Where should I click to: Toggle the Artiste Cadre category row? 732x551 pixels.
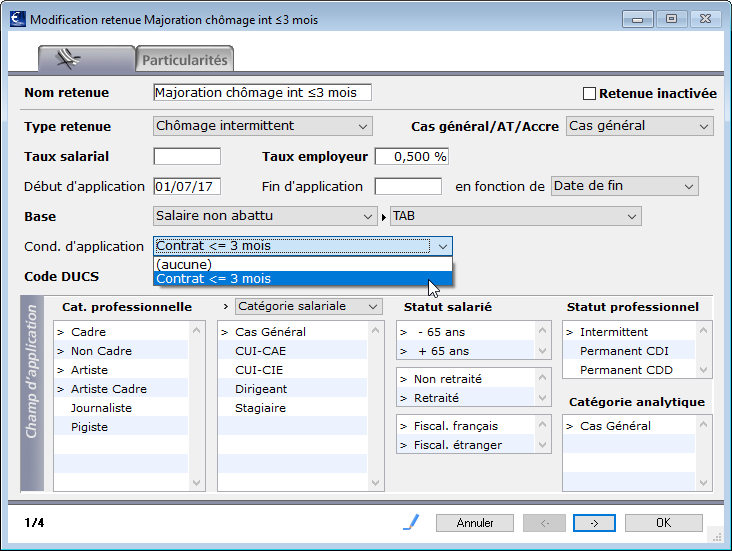(121, 389)
